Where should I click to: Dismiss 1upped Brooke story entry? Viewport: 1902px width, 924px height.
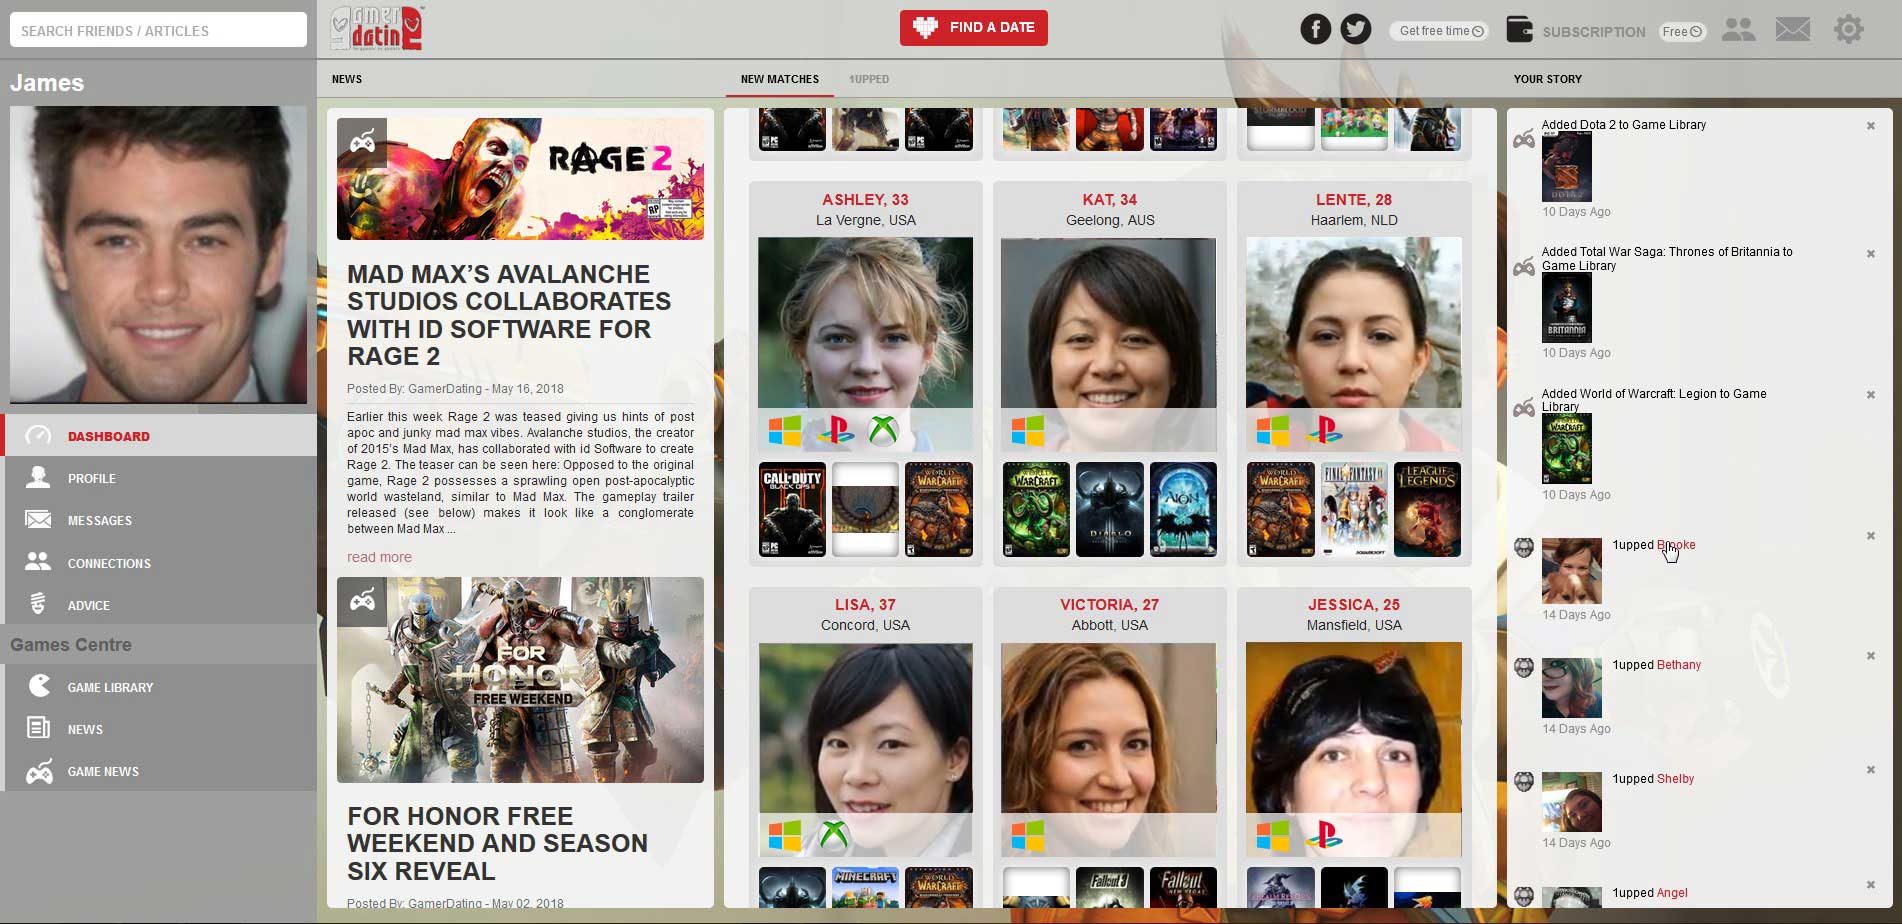1870,536
